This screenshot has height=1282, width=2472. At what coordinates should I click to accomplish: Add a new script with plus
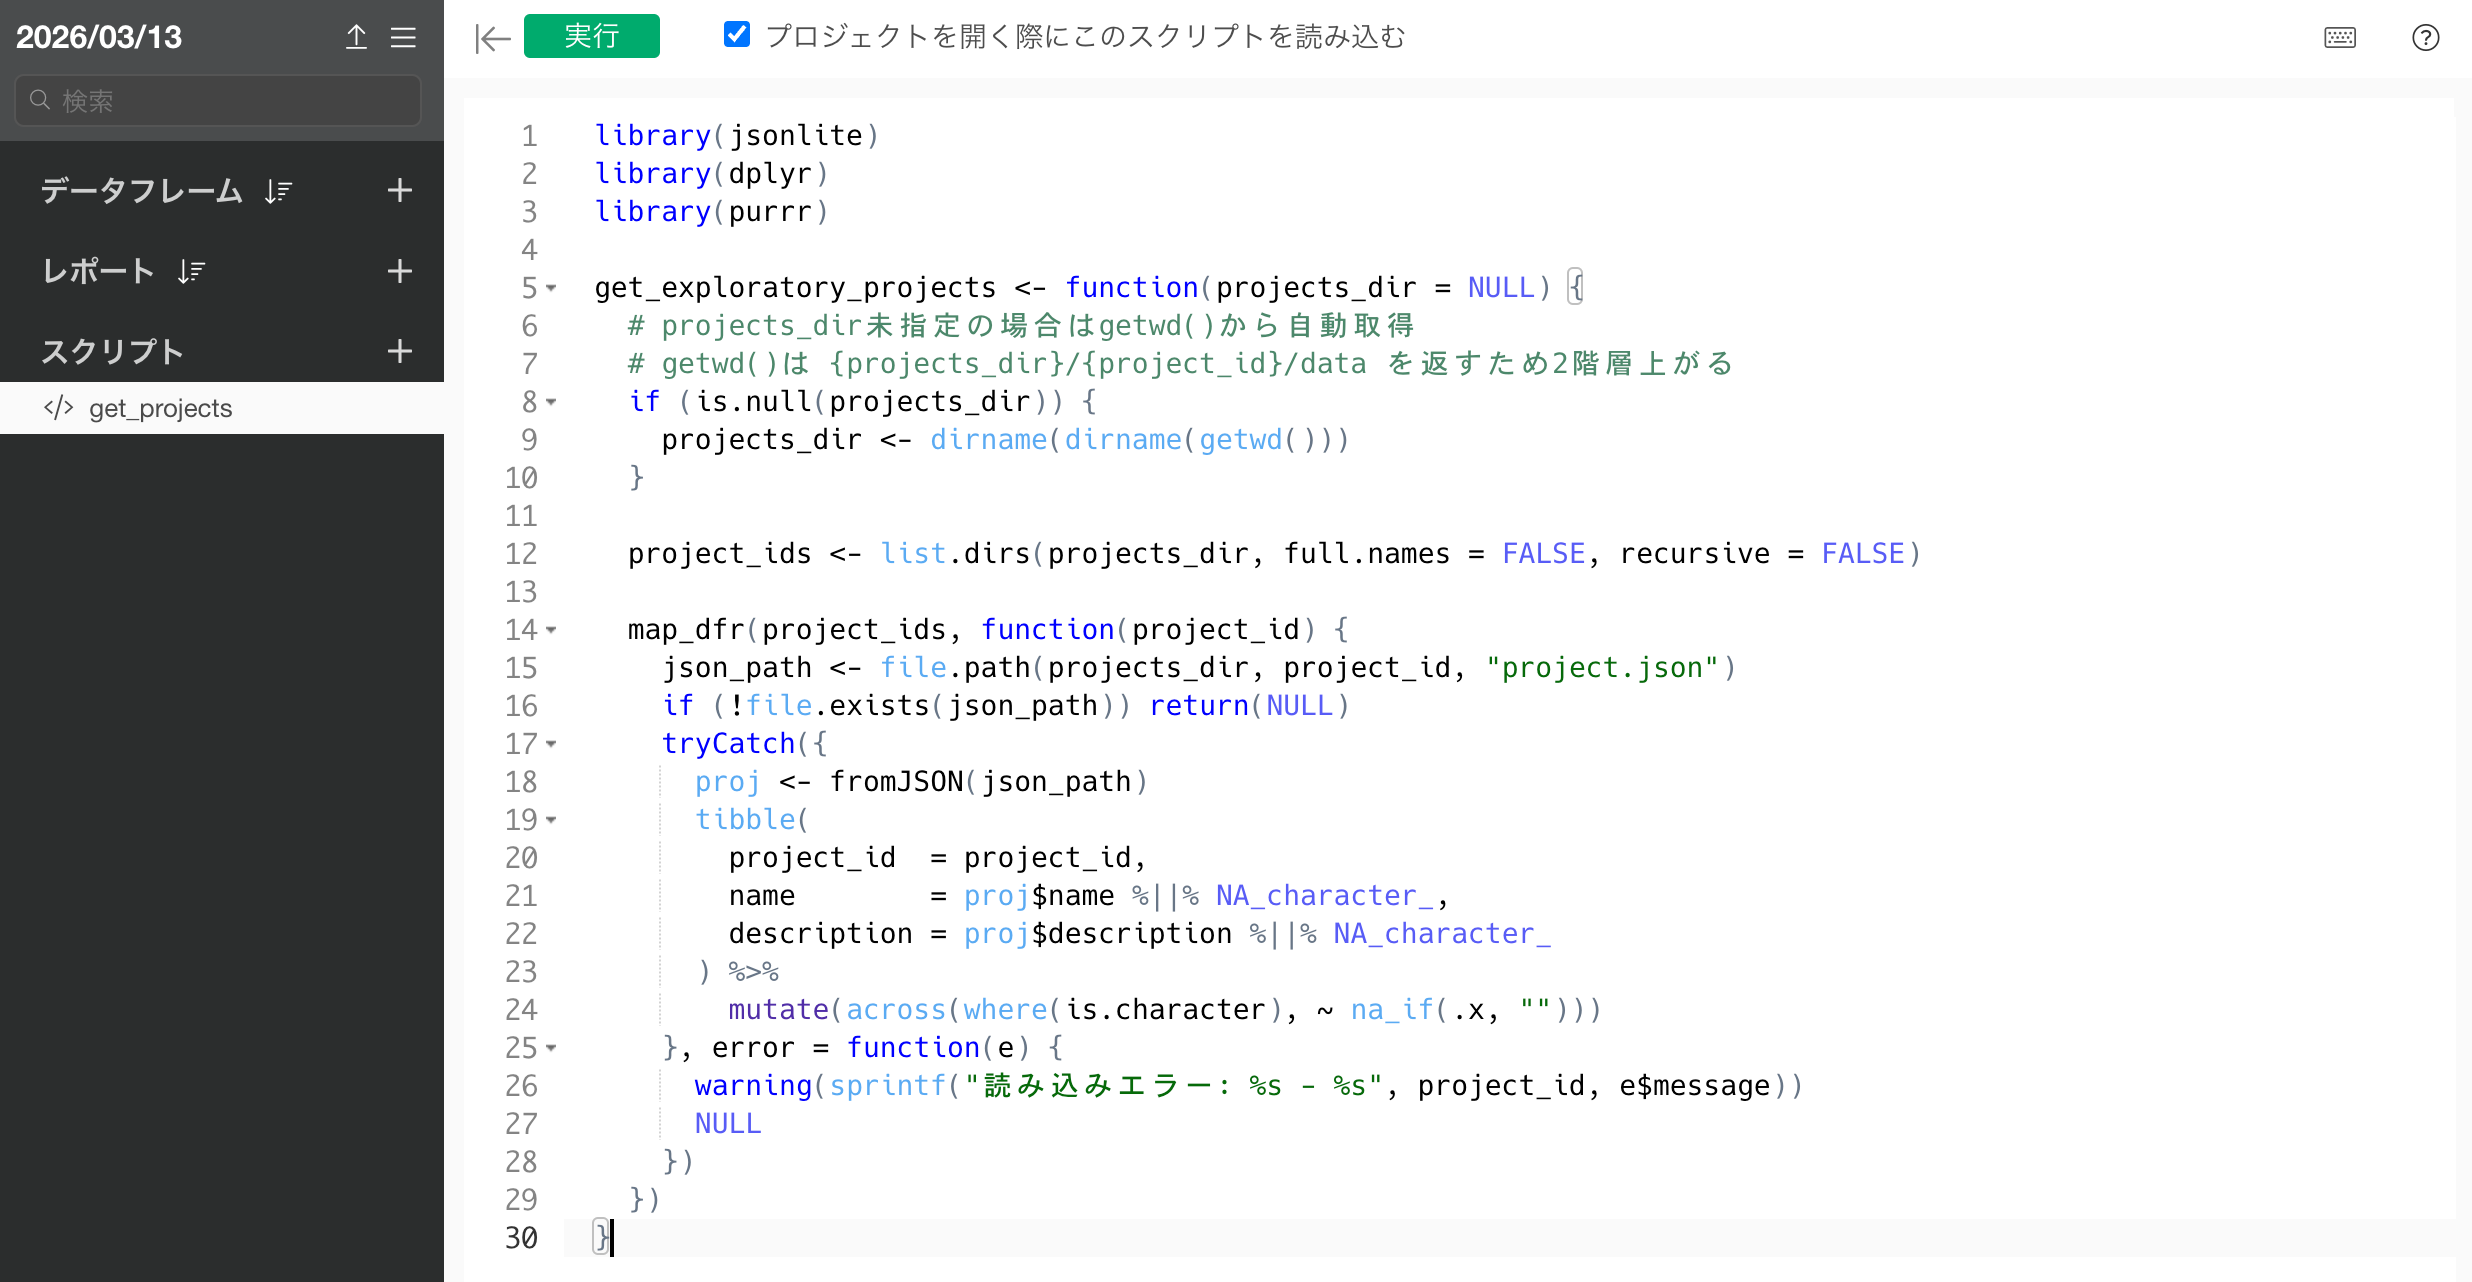point(399,351)
